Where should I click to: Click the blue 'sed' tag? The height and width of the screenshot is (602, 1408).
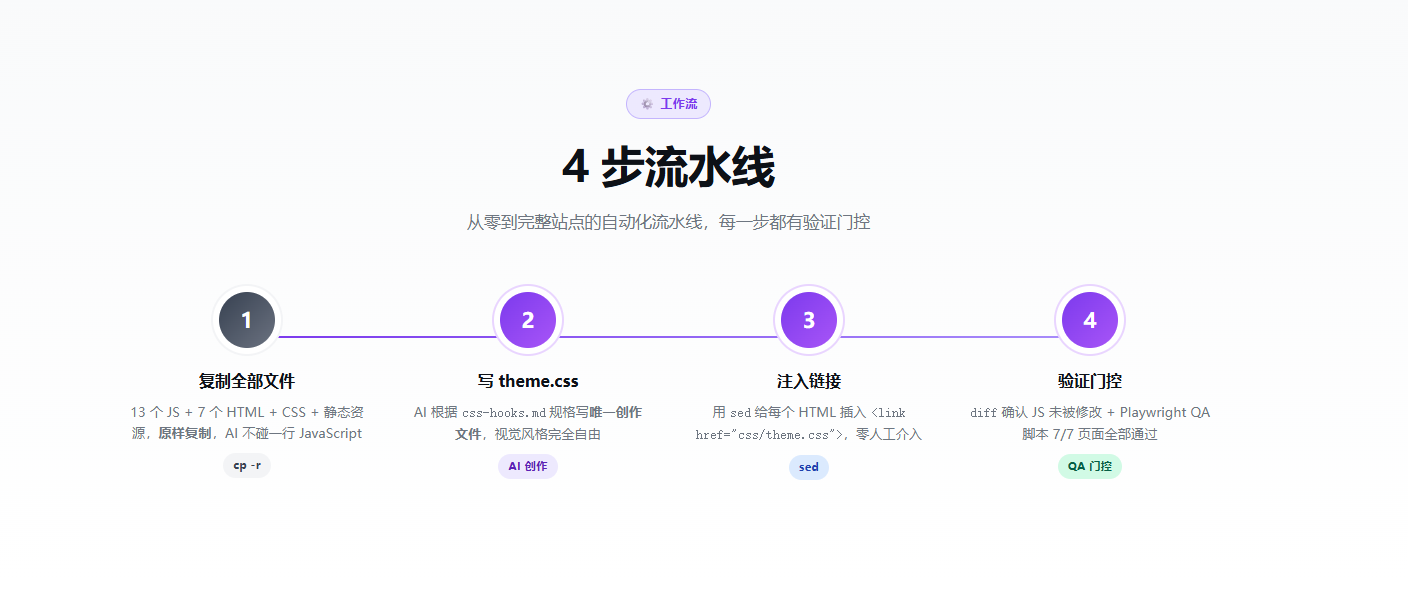[809, 467]
